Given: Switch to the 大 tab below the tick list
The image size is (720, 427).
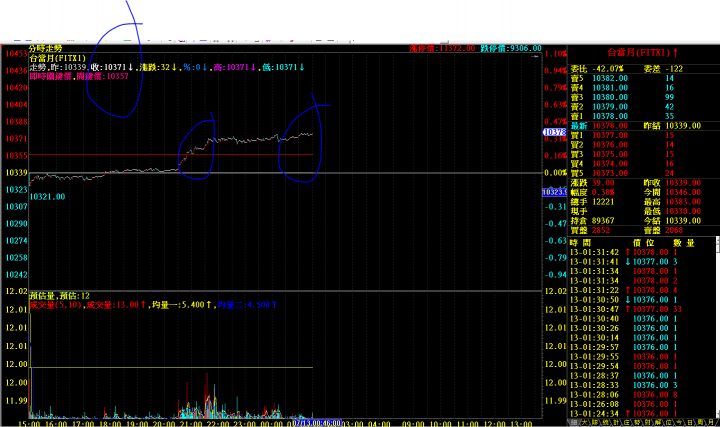Looking at the screenshot, I should point(585,422).
